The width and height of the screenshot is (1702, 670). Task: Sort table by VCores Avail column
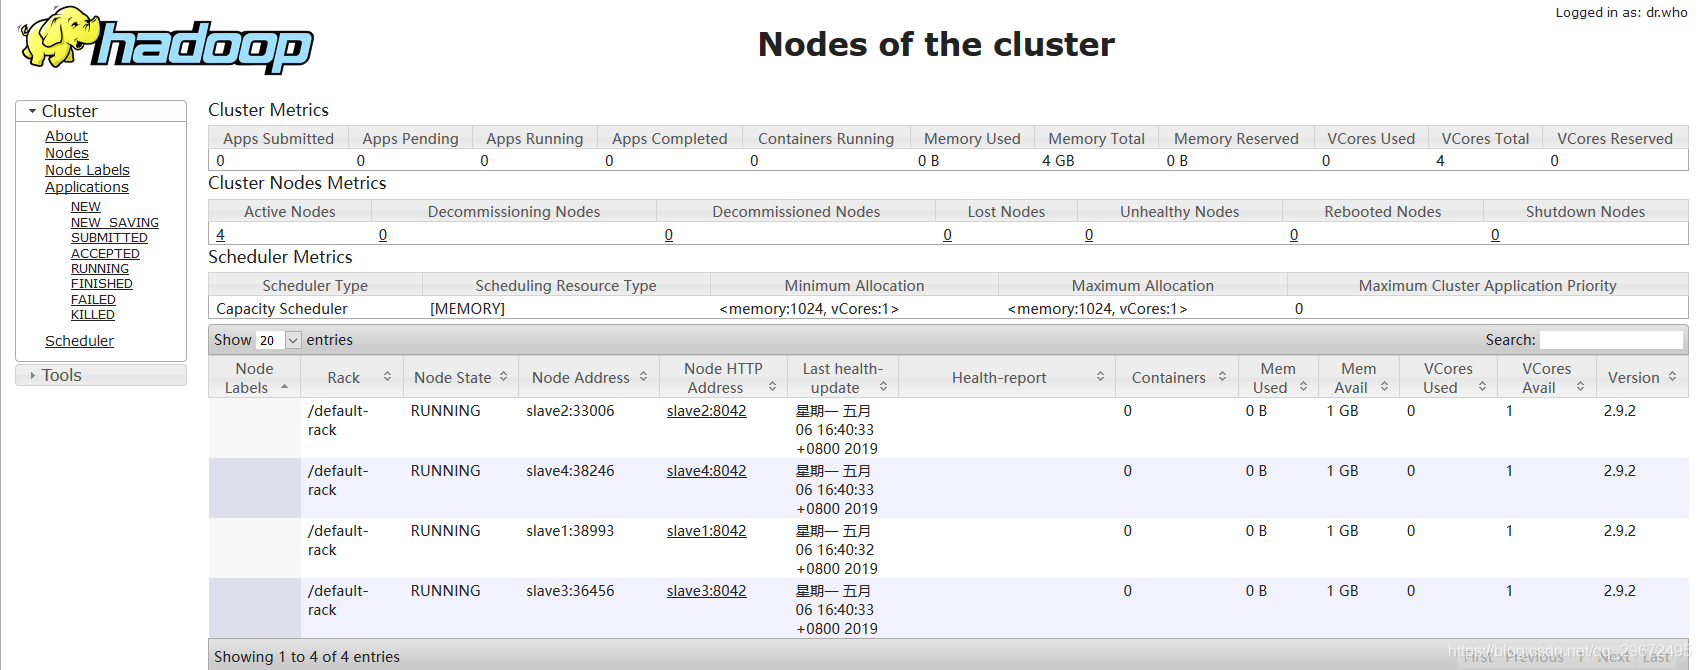click(1546, 378)
